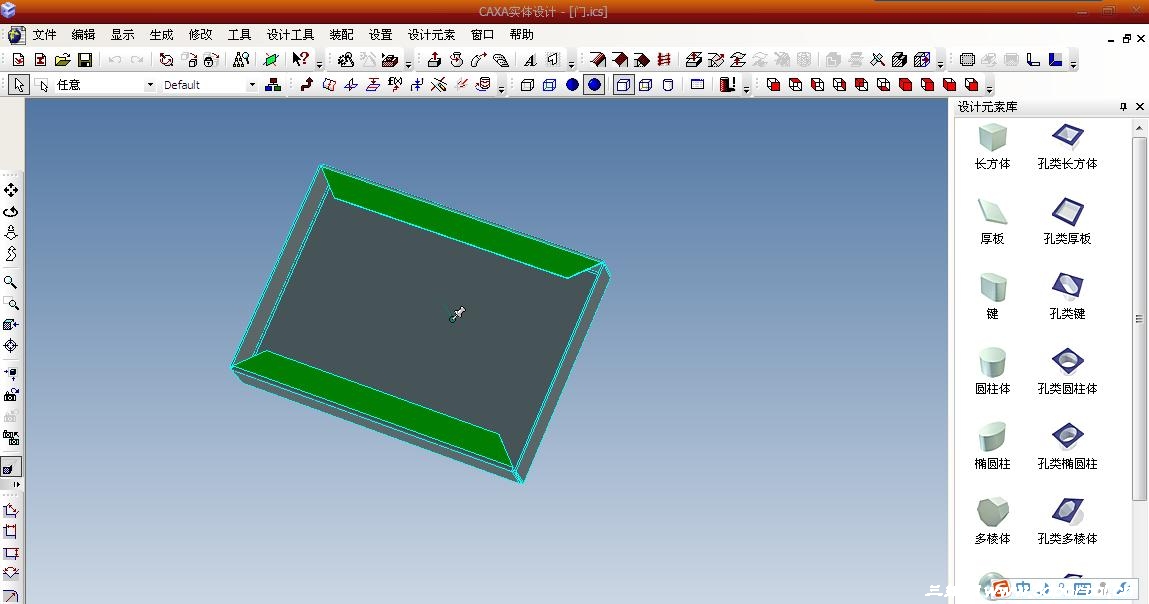Pick the 孔类长方体 element thumbnail
The height and width of the screenshot is (604, 1149).
point(1068,136)
